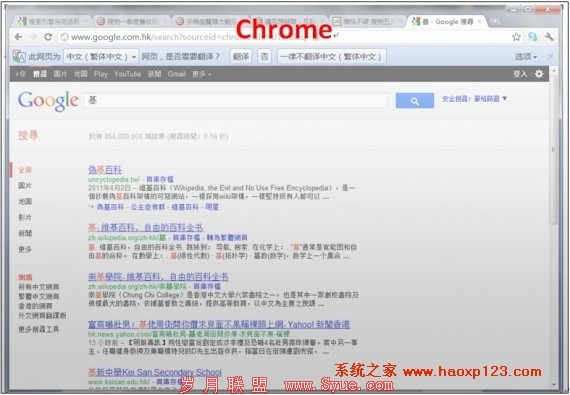Screen dimensions: 570x395
Task: Bookmark this page with star icon
Action: point(516,37)
